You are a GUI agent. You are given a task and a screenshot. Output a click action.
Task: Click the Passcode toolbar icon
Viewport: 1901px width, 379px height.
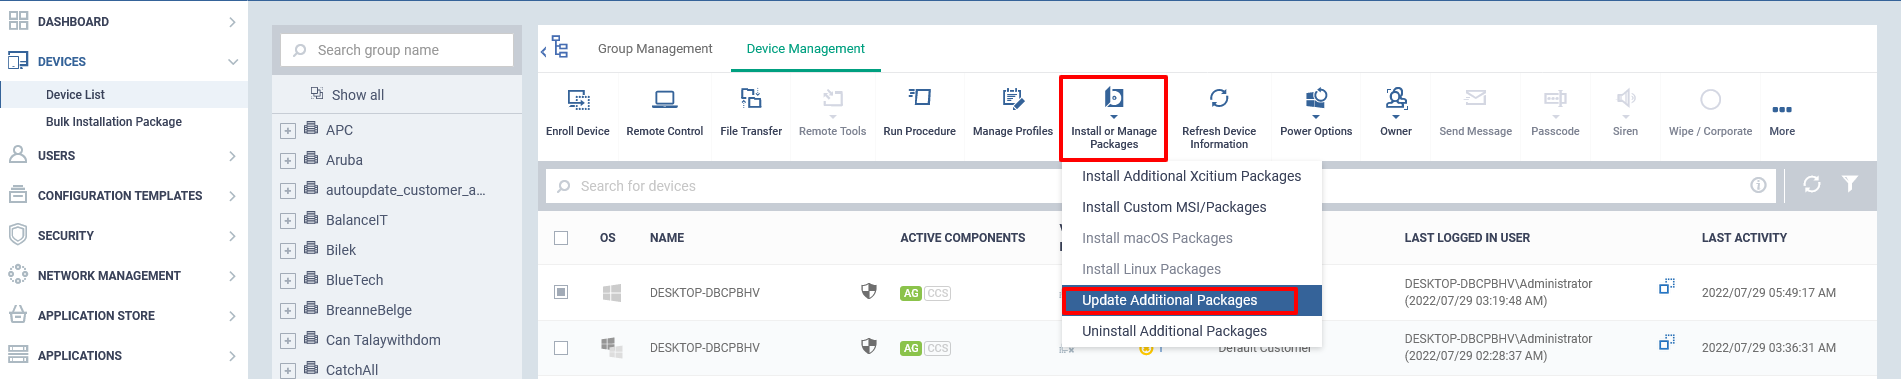[x=1555, y=99]
